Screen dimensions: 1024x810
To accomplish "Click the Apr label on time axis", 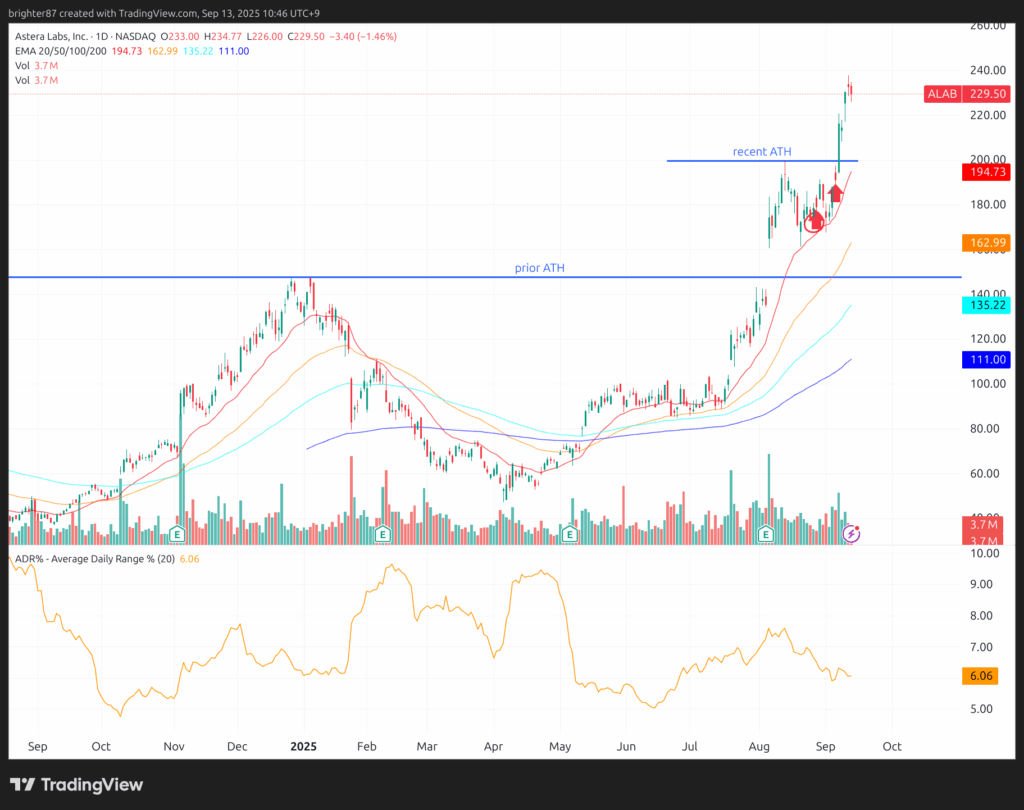I will tap(493, 746).
